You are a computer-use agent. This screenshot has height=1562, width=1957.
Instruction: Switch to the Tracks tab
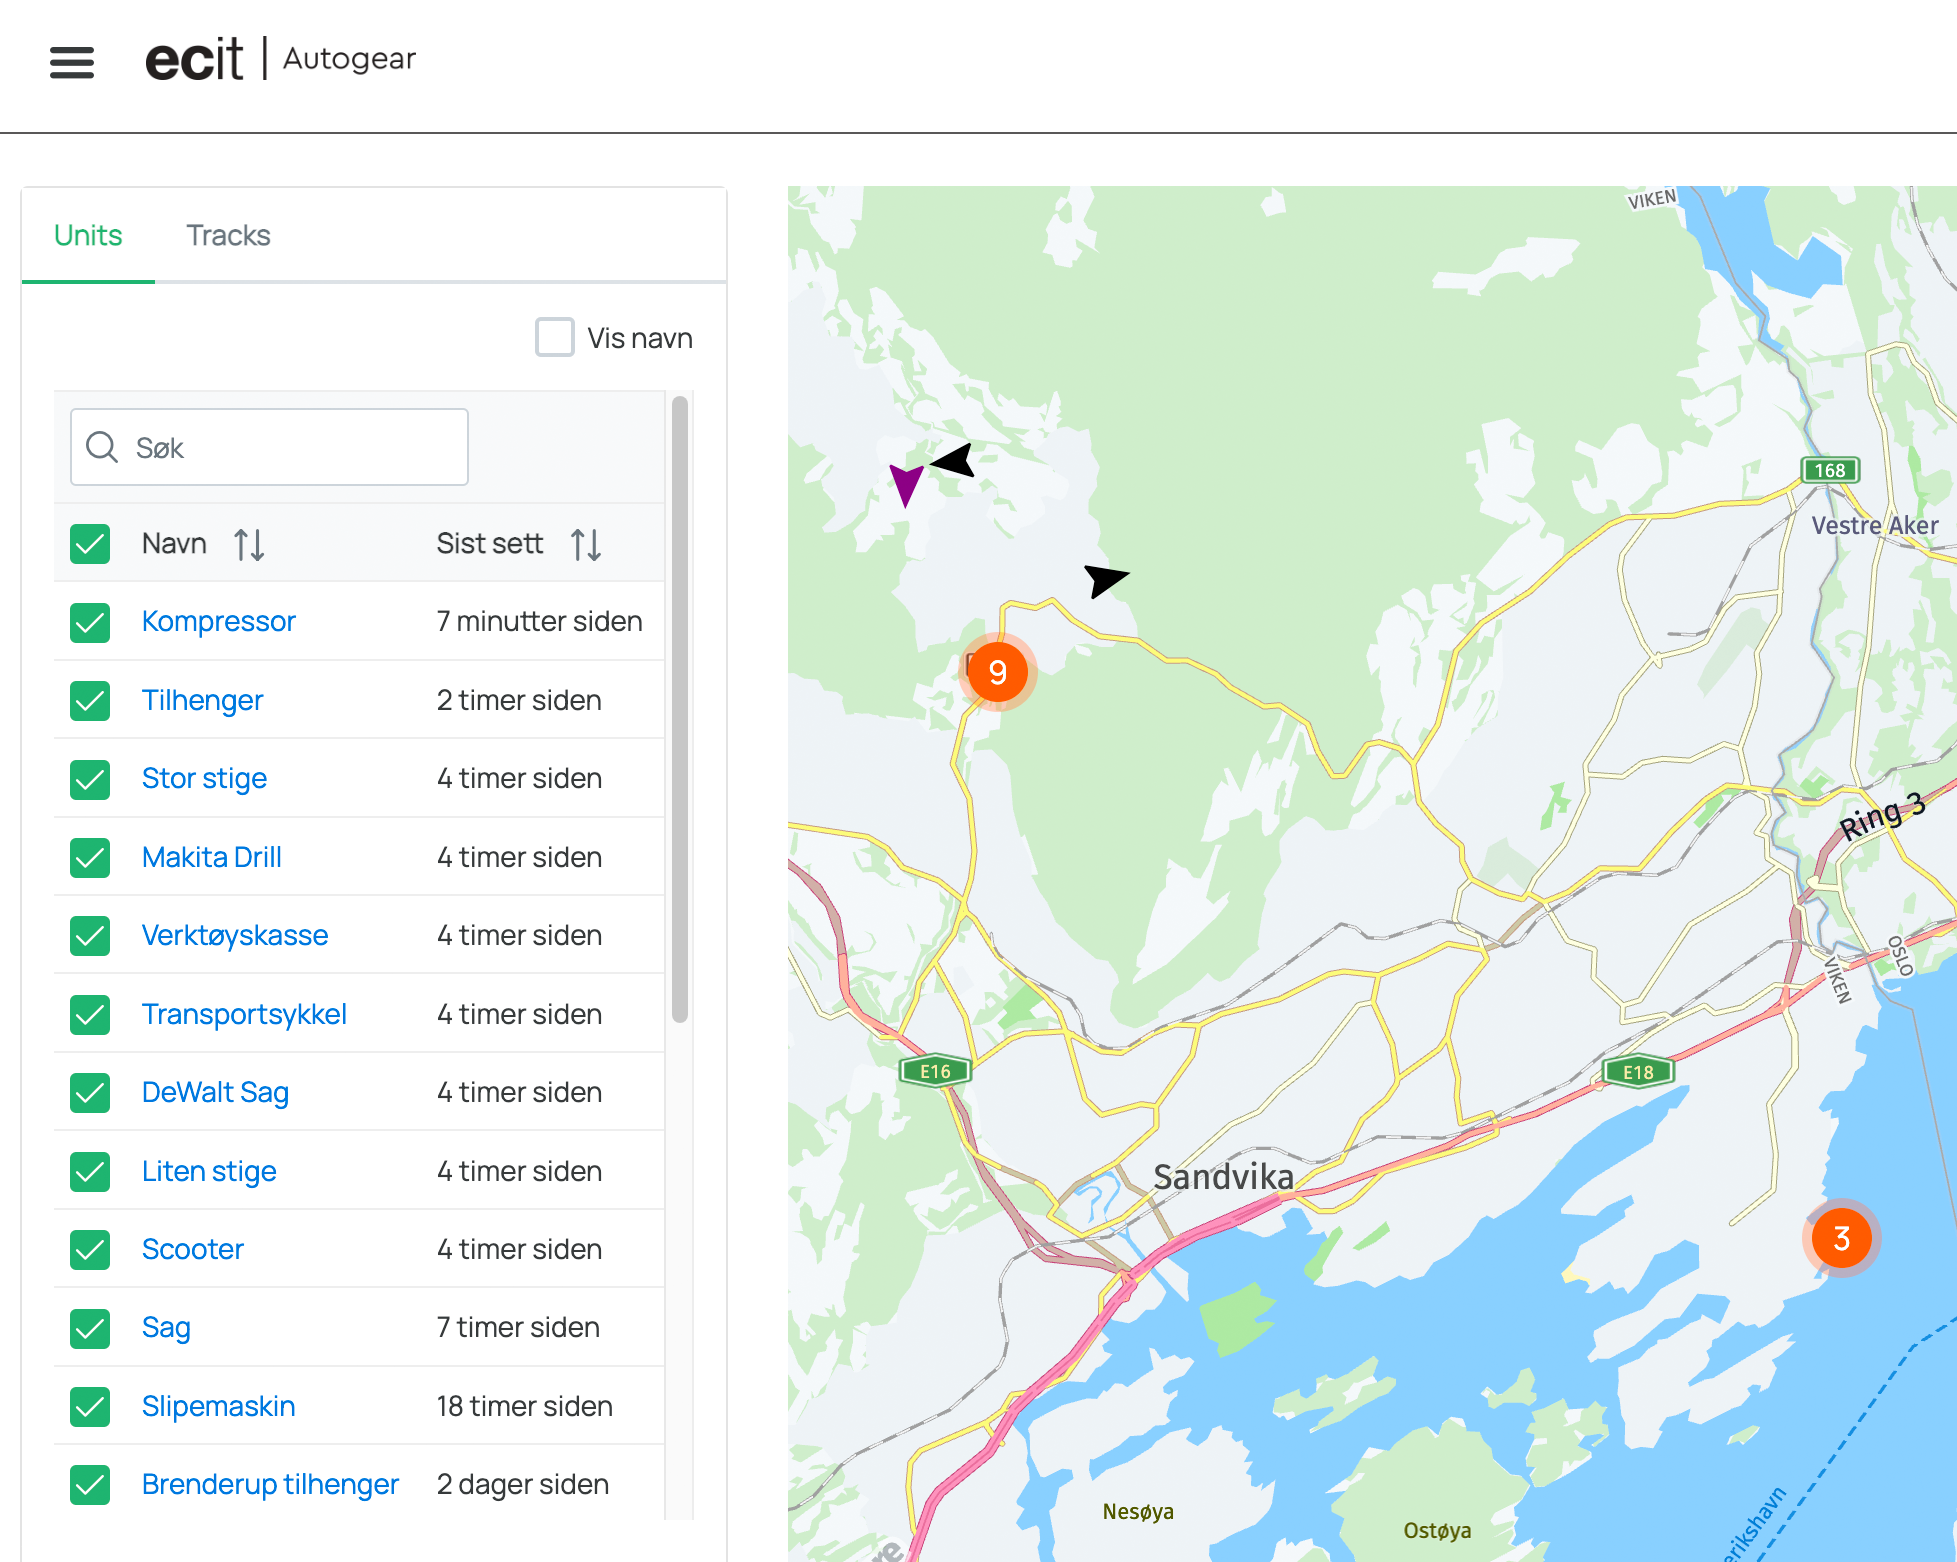point(228,235)
